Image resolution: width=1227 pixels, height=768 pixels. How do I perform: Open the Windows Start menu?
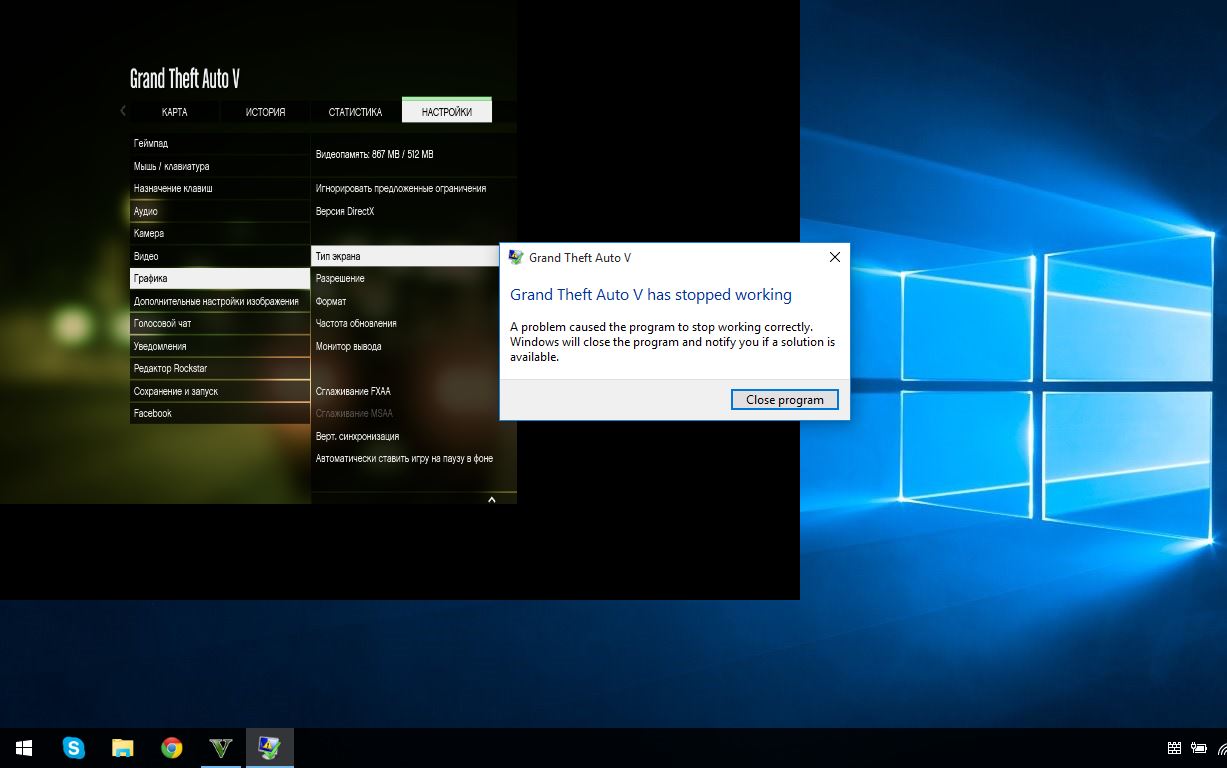[x=24, y=747]
